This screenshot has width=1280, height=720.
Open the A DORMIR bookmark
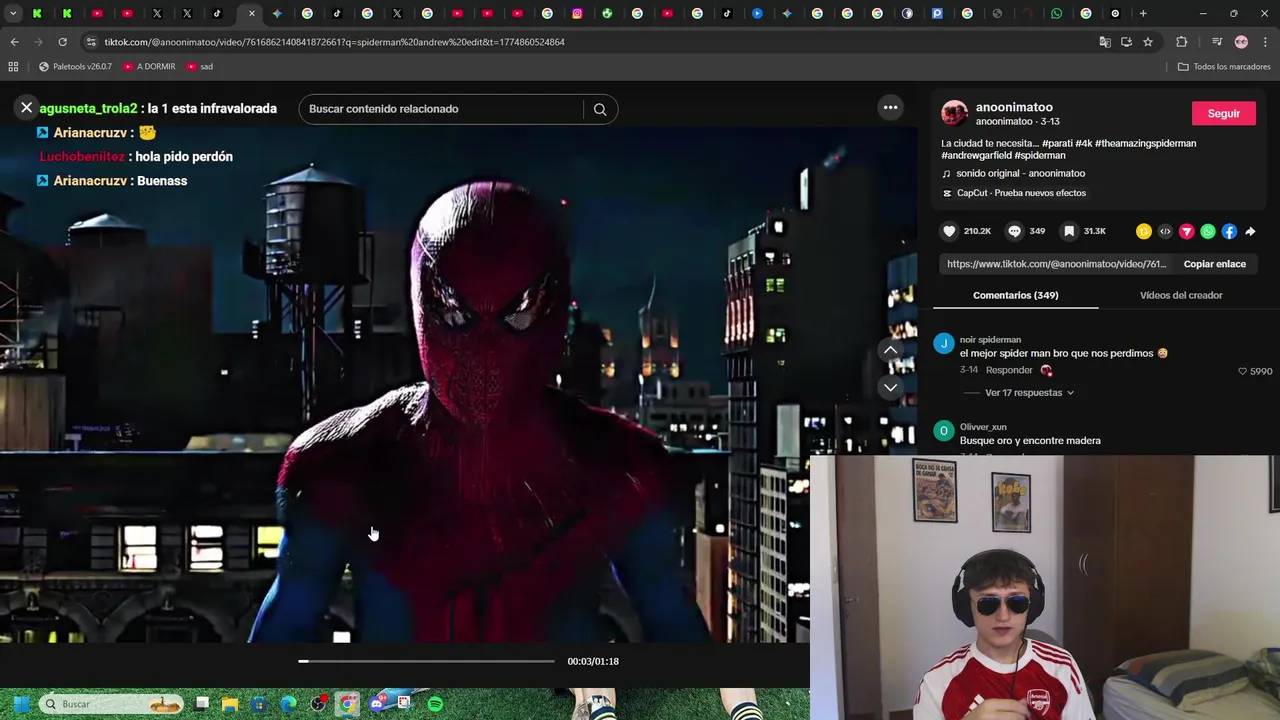coord(149,66)
